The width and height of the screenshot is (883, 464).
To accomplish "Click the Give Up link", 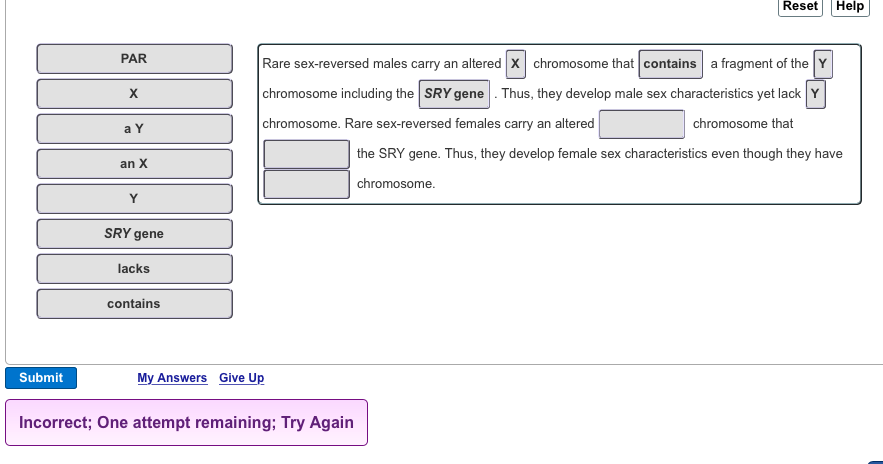I will click(241, 378).
